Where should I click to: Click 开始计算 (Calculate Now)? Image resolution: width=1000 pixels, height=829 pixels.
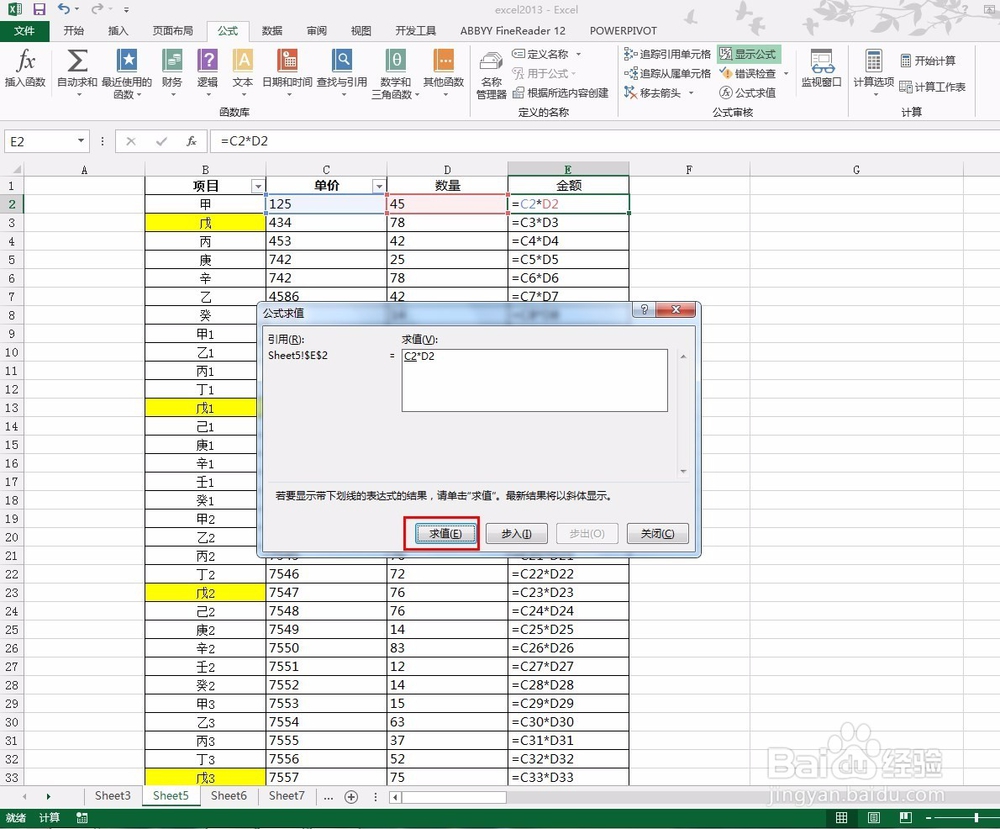[930, 60]
